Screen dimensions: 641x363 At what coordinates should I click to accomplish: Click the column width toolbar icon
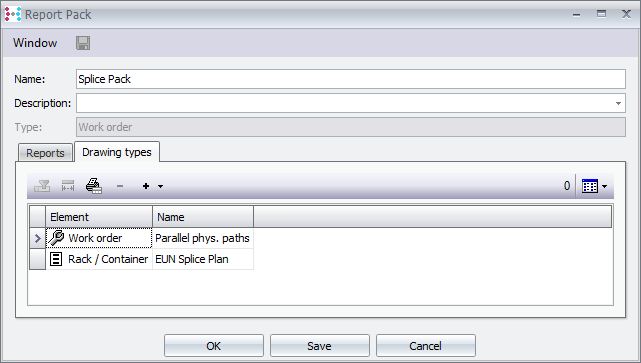click(68, 186)
